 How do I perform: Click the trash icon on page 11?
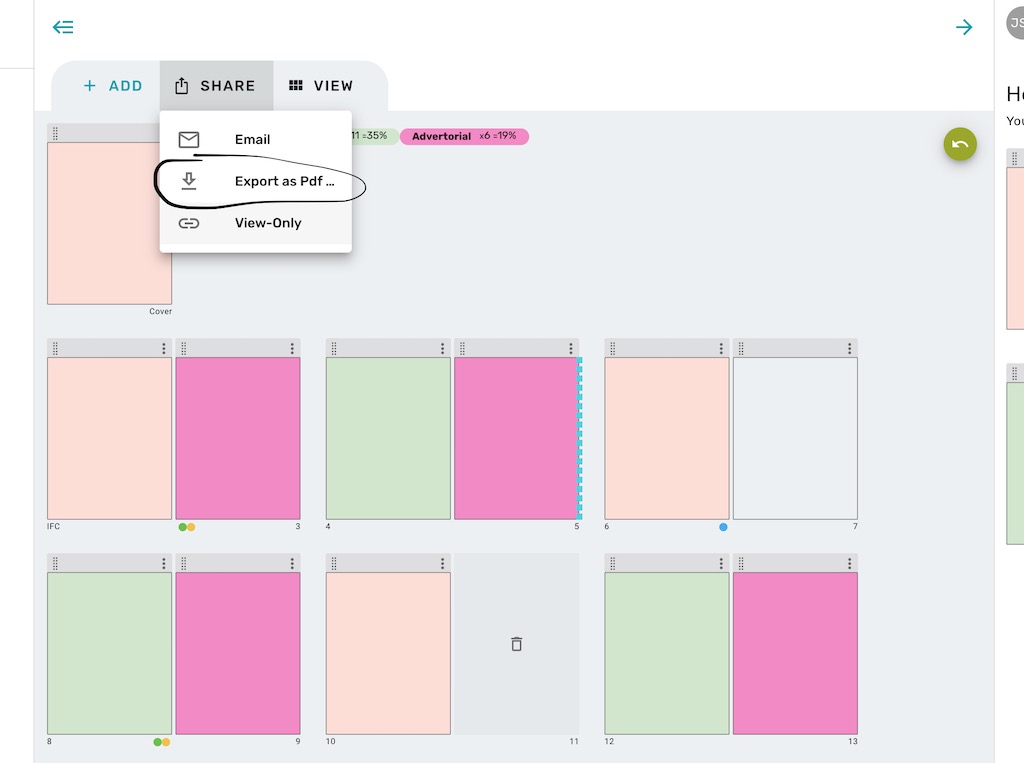[516, 644]
